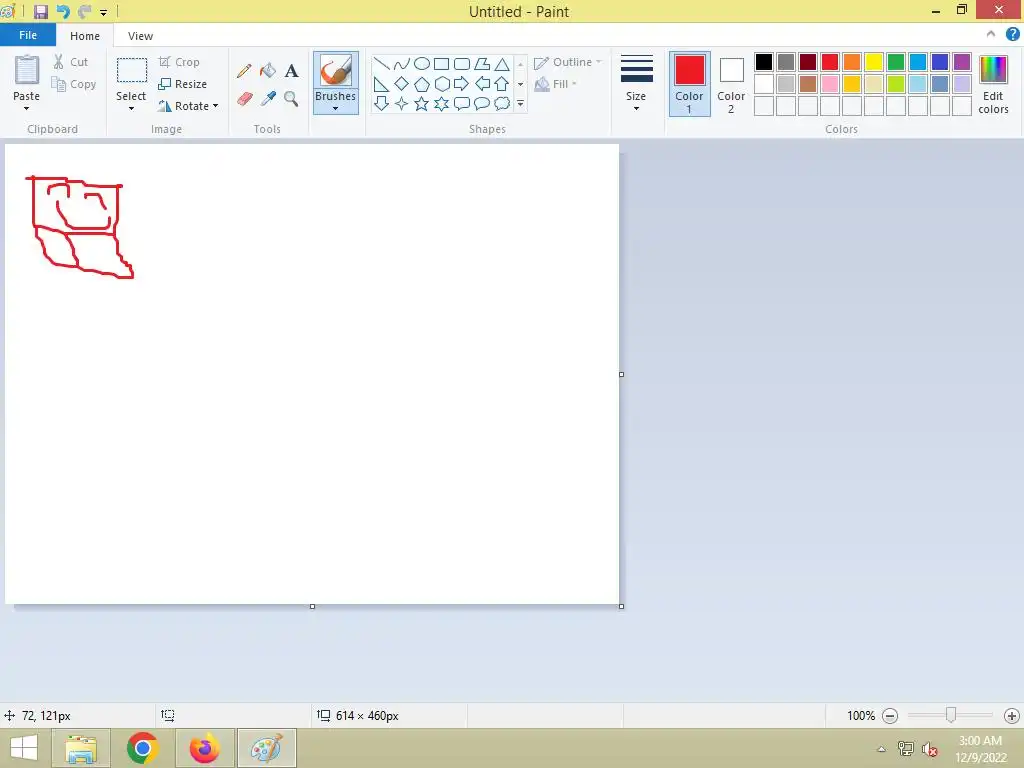
Task: Choose the Curve shape
Action: tap(402, 64)
